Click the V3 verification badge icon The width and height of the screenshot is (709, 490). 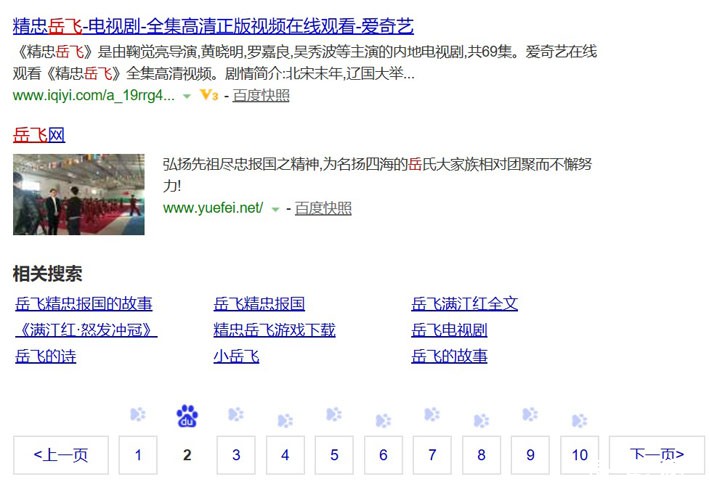pyautogui.click(x=209, y=95)
